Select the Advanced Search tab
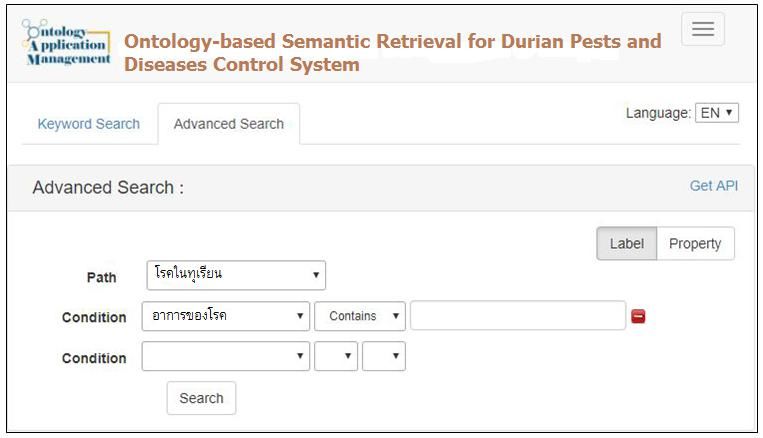Screen dimensions: 763x438 point(229,124)
